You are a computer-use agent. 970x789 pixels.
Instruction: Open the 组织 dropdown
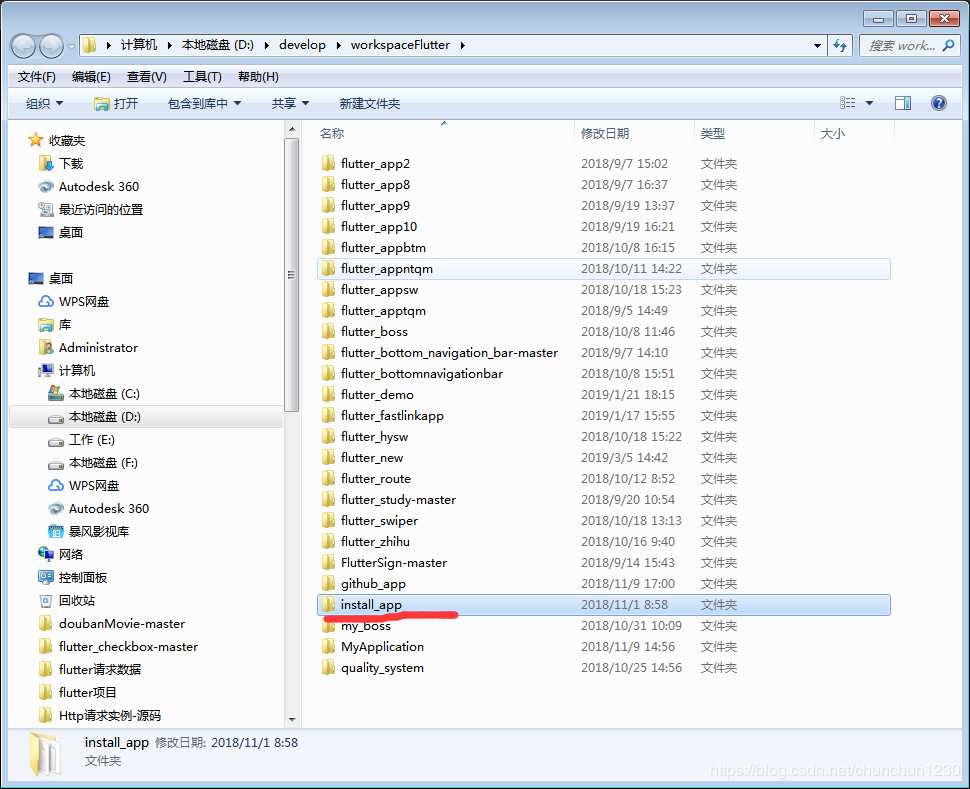44,103
